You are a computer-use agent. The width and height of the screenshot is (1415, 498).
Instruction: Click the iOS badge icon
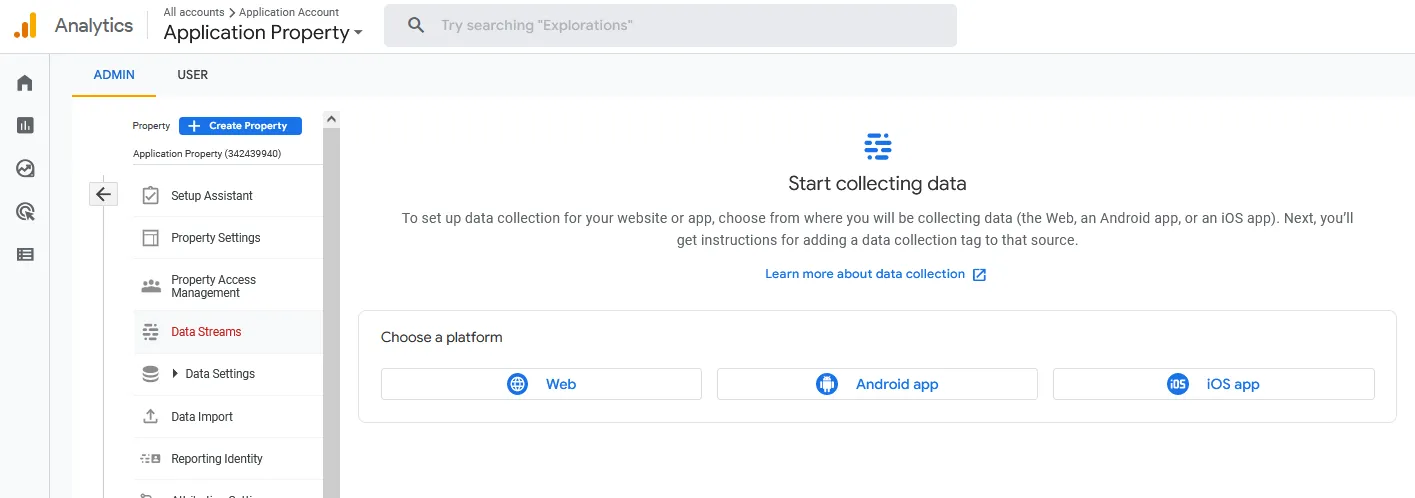pyautogui.click(x=1178, y=384)
